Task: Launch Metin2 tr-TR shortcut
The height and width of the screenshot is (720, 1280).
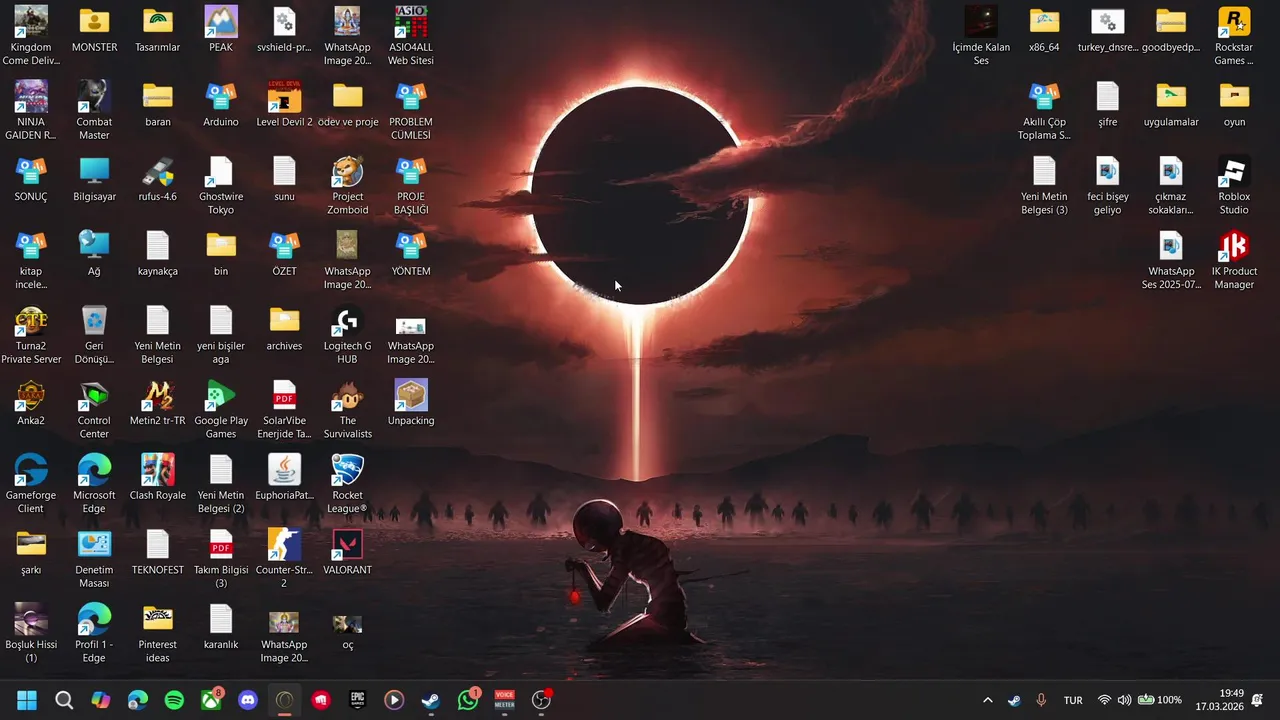Action: [x=158, y=403]
